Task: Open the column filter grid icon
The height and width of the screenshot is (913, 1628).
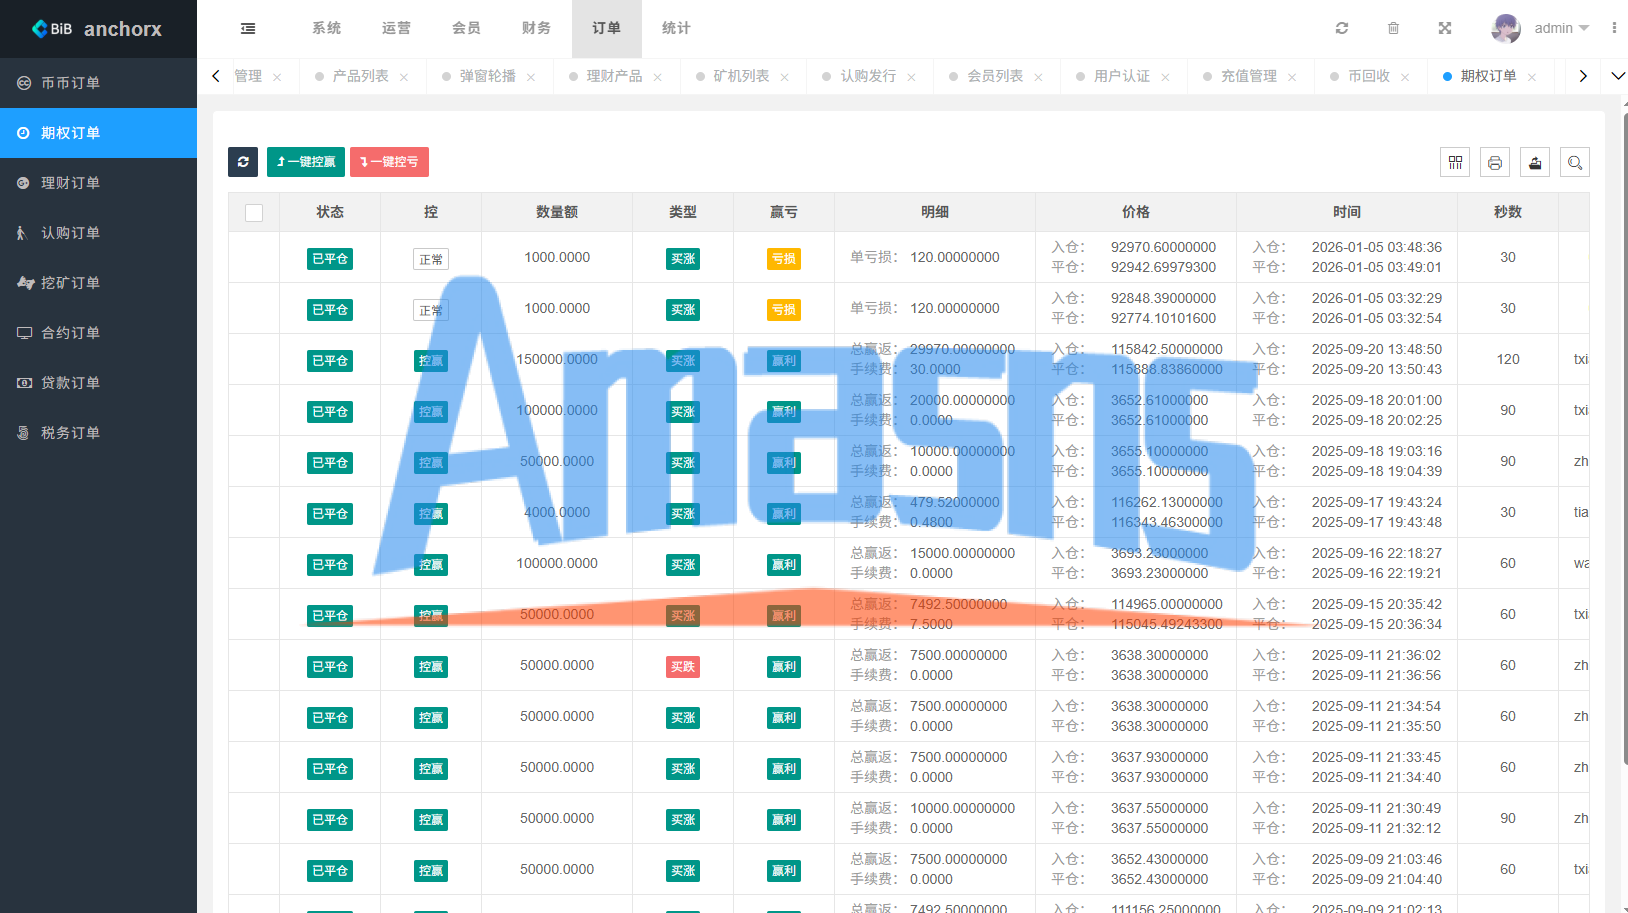Action: [x=1455, y=162]
